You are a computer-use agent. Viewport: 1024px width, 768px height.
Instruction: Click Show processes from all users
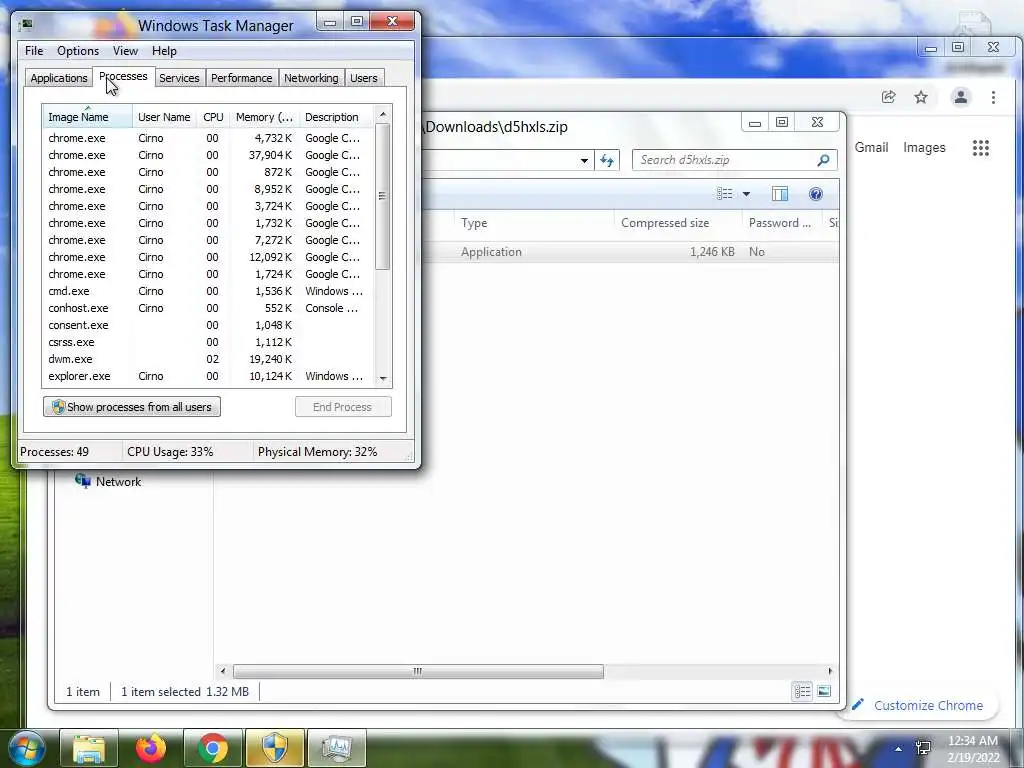(x=132, y=407)
